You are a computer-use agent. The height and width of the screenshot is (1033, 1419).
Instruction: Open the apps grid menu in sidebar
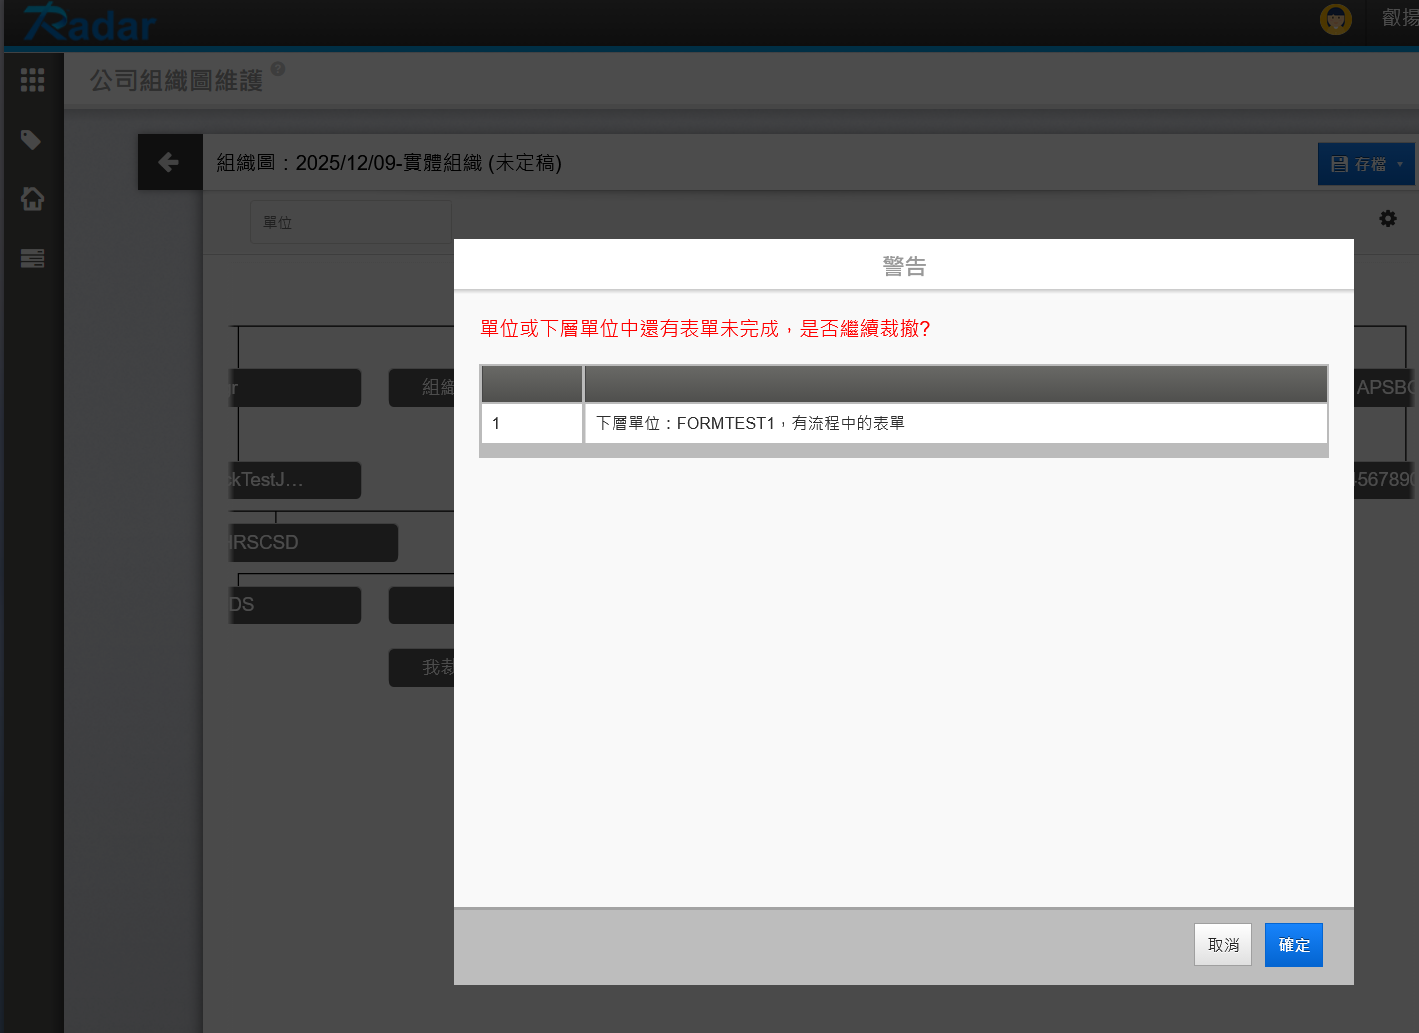32,80
